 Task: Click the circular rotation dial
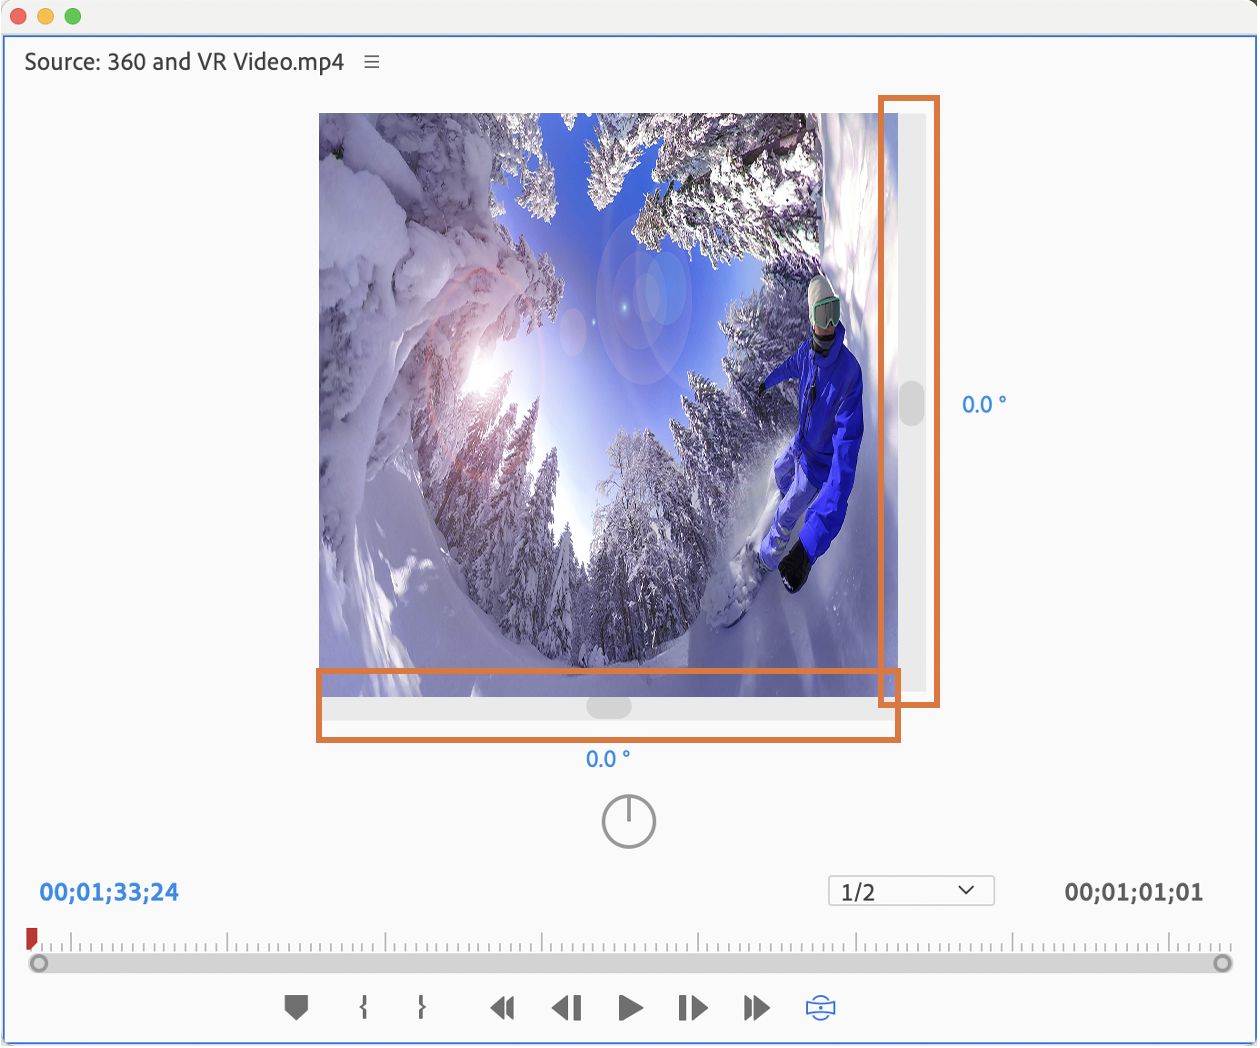pyautogui.click(x=629, y=822)
